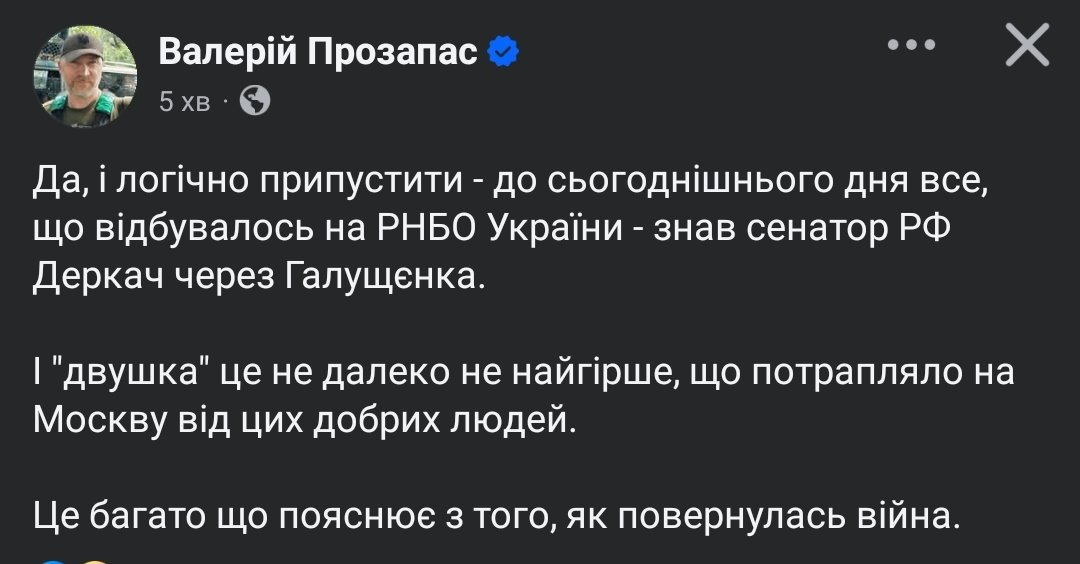This screenshot has width=1080, height=564.
Task: Click the blue verified badge
Action: pyautogui.click(x=503, y=51)
